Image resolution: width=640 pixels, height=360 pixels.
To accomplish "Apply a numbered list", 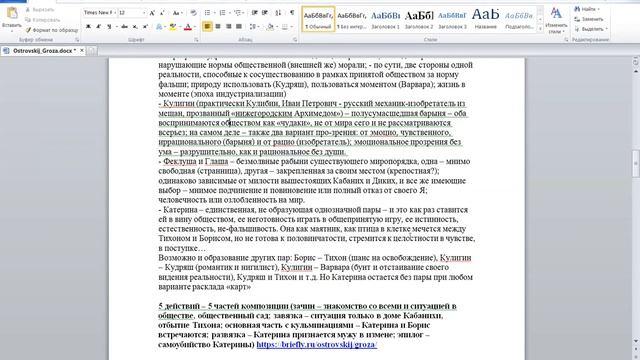I will 222,13.
